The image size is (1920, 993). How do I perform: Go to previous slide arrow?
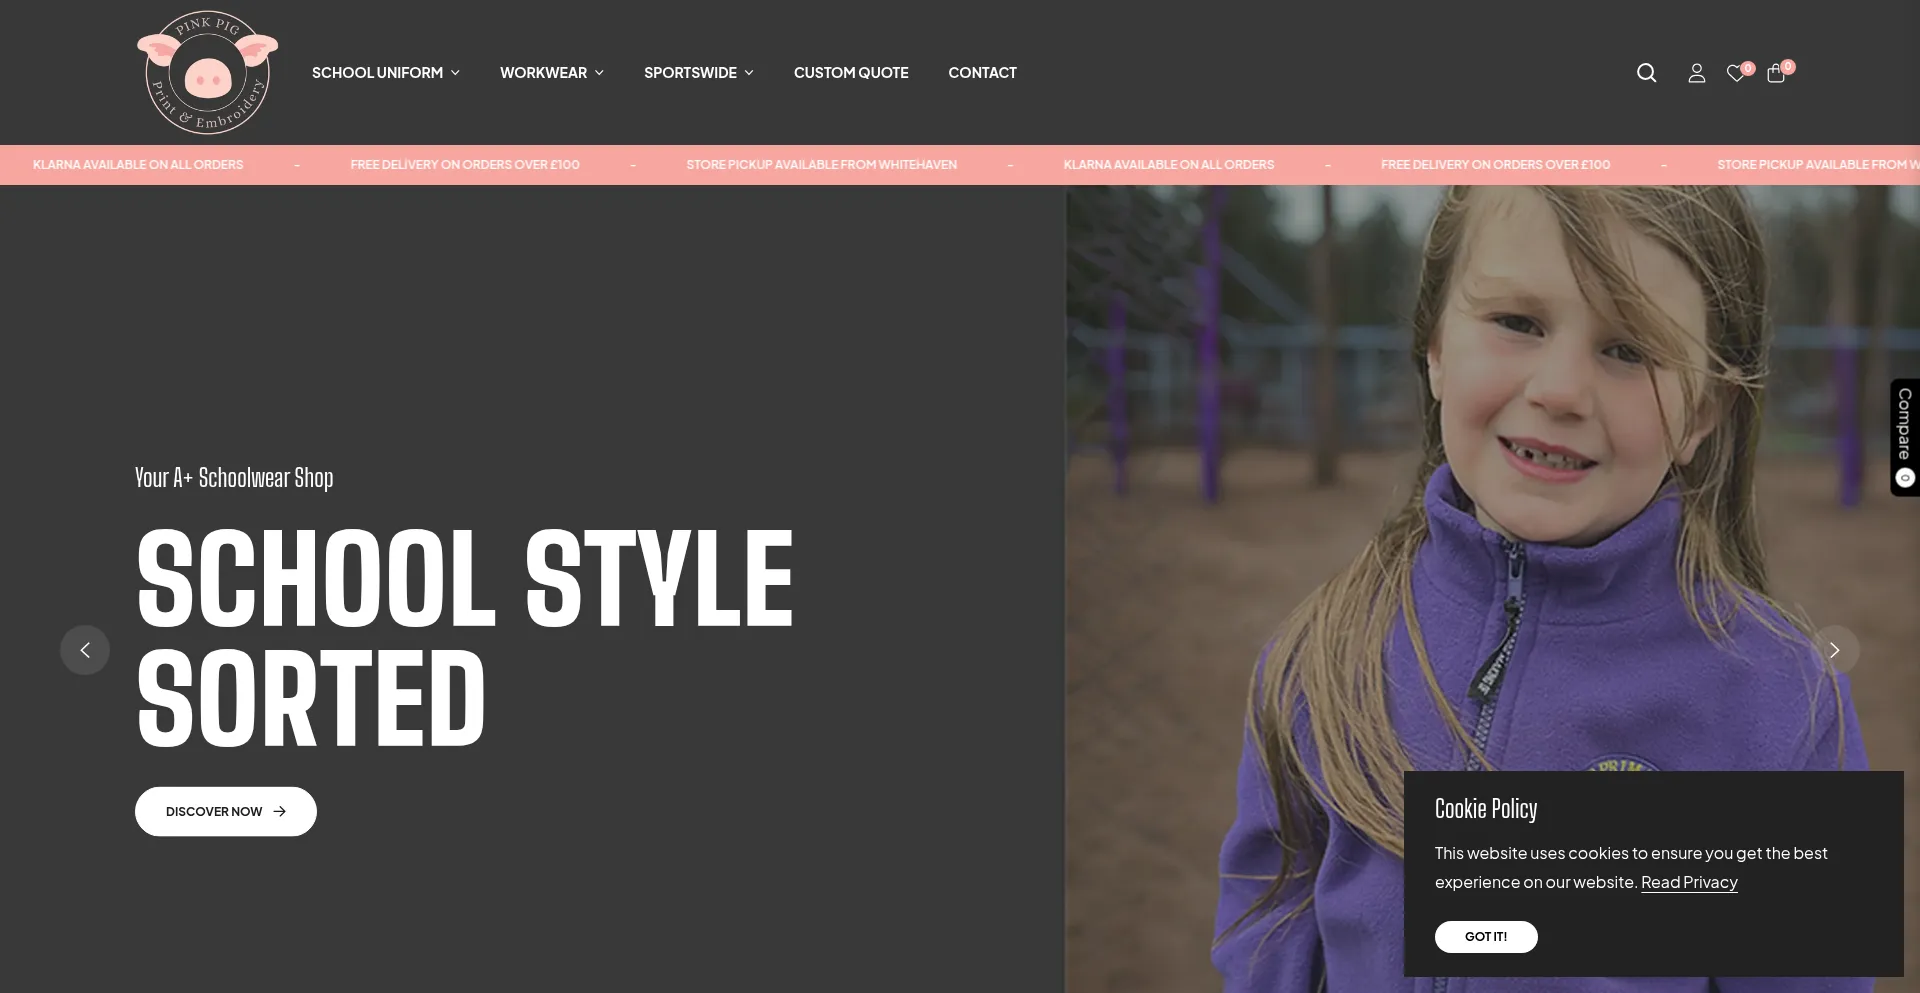click(85, 650)
